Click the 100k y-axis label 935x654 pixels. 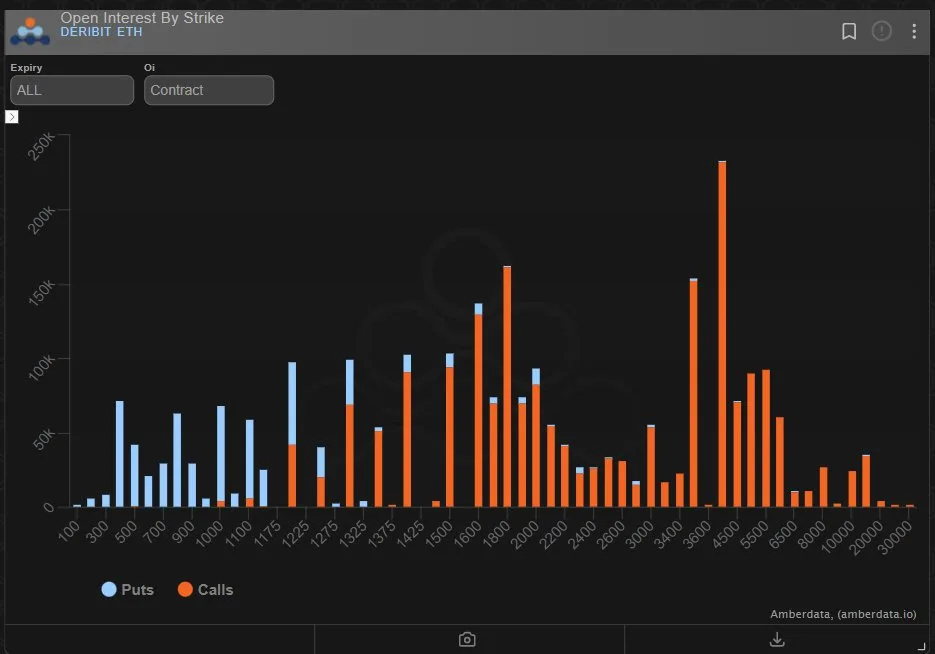41,368
